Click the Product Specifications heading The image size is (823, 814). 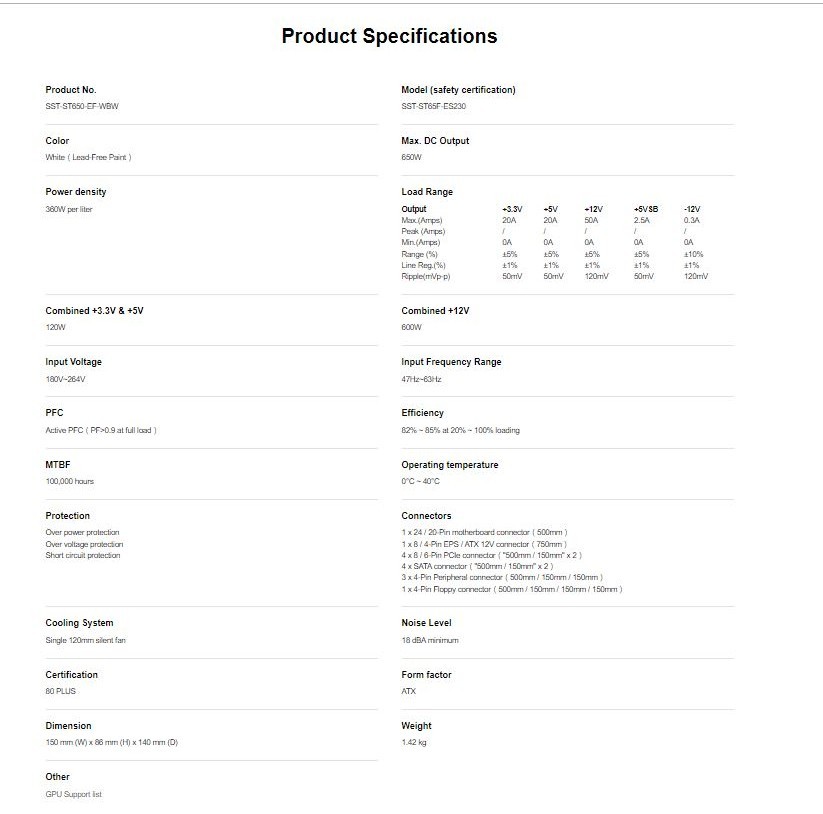(x=389, y=36)
